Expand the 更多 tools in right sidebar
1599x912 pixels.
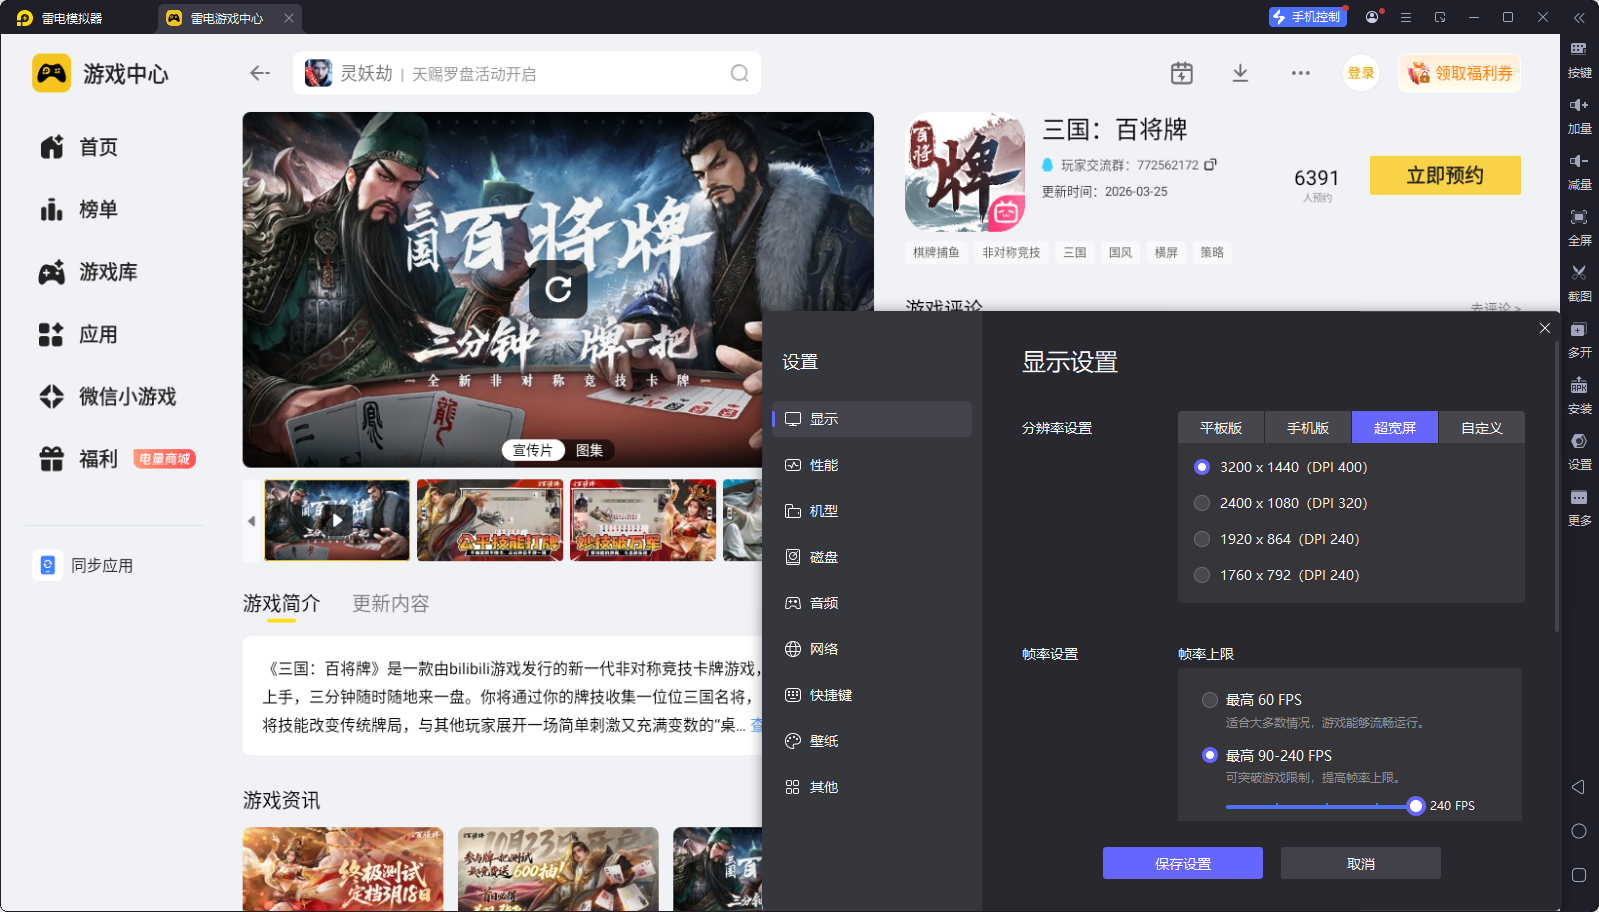1579,498
